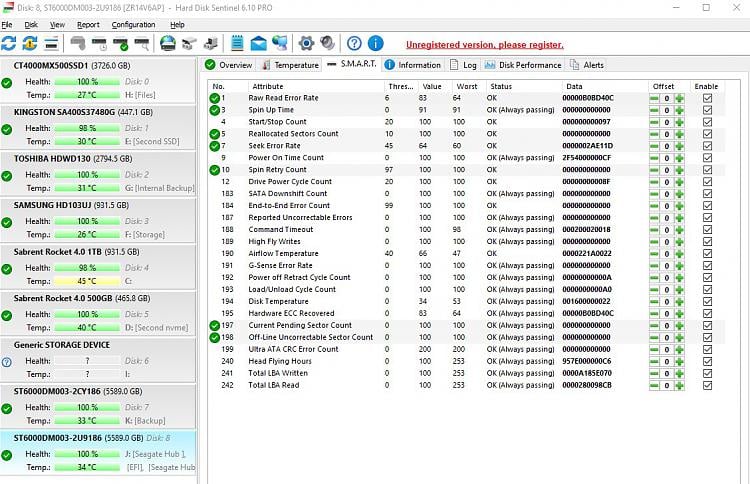This screenshot has width=750, height=484.
Task: Switch to the Temperature tab
Action: [290, 65]
